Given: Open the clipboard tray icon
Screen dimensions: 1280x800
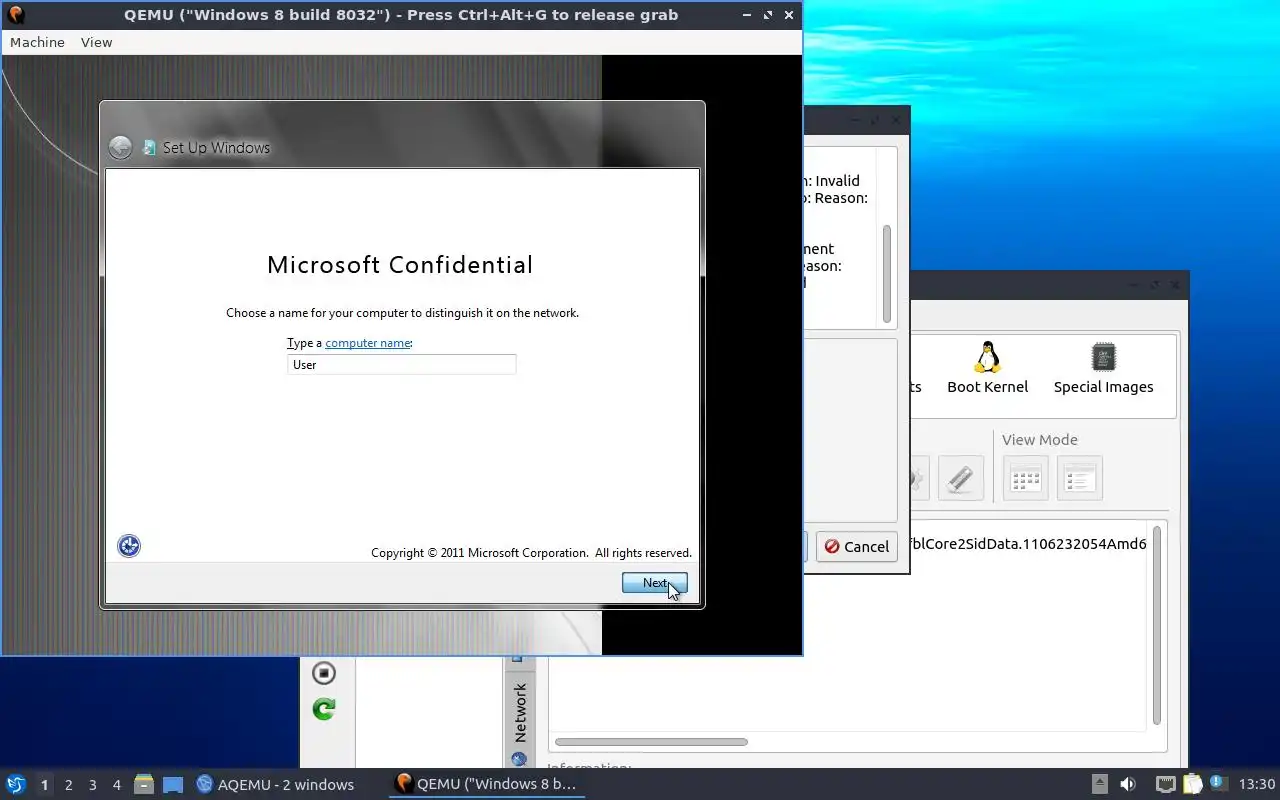Looking at the screenshot, I should click(x=1193, y=784).
